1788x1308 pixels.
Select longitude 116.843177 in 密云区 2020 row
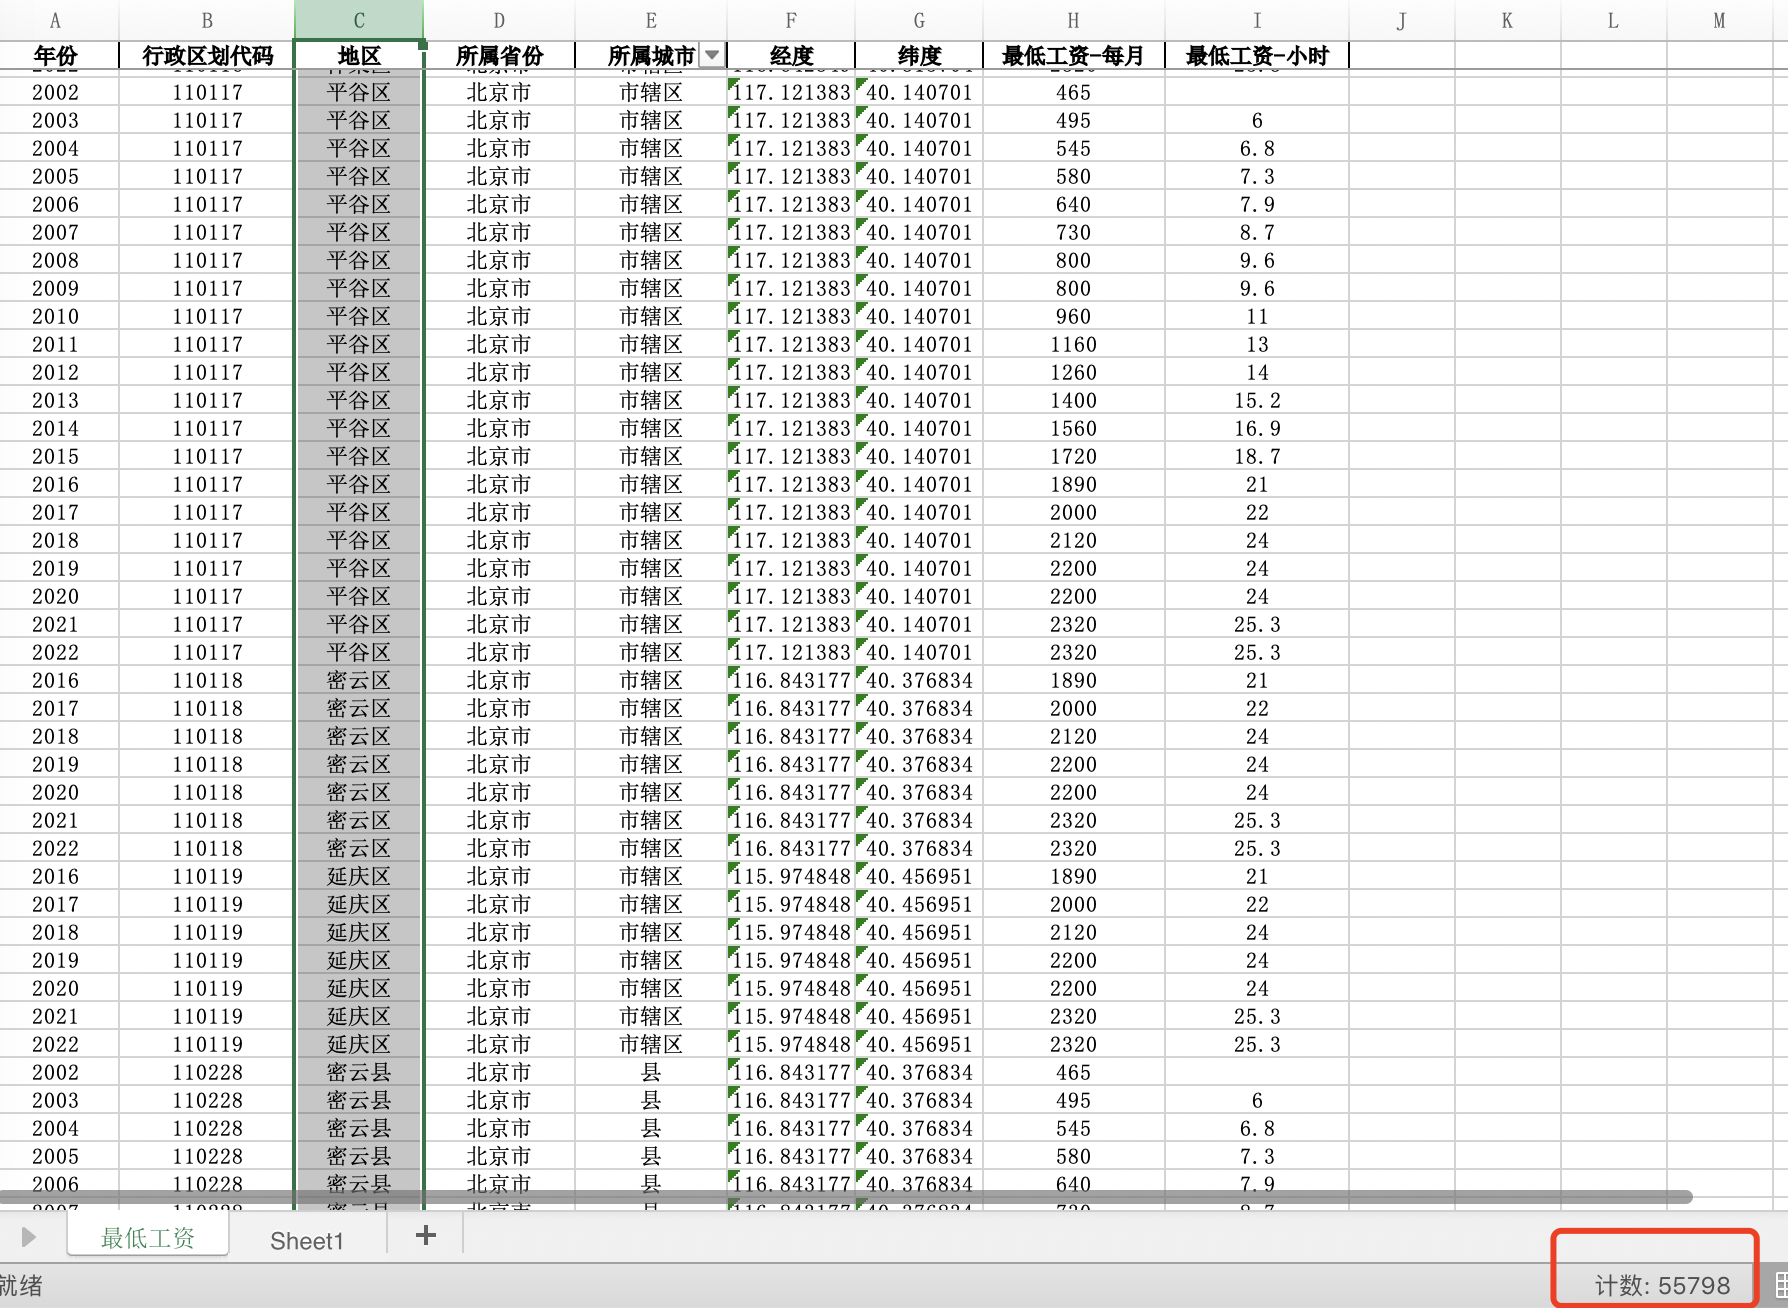pos(791,792)
